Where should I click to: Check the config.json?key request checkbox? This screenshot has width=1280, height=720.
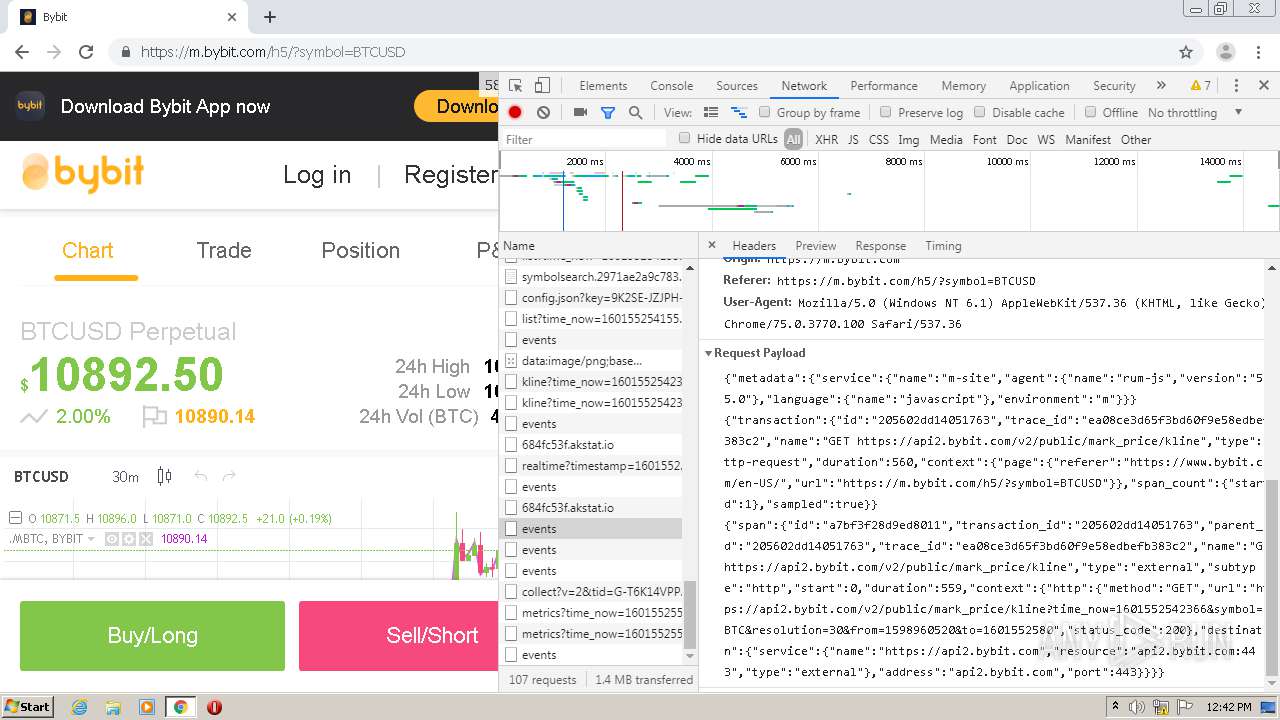coord(511,297)
